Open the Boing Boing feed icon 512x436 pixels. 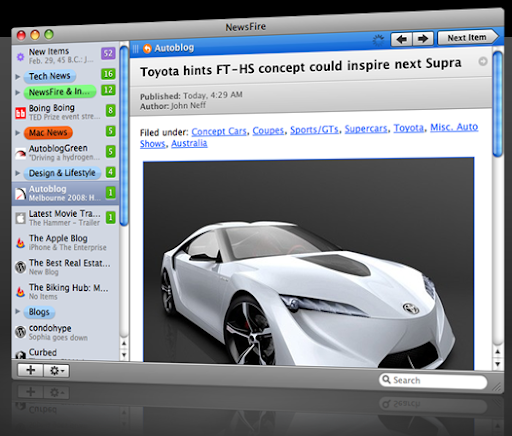20,113
